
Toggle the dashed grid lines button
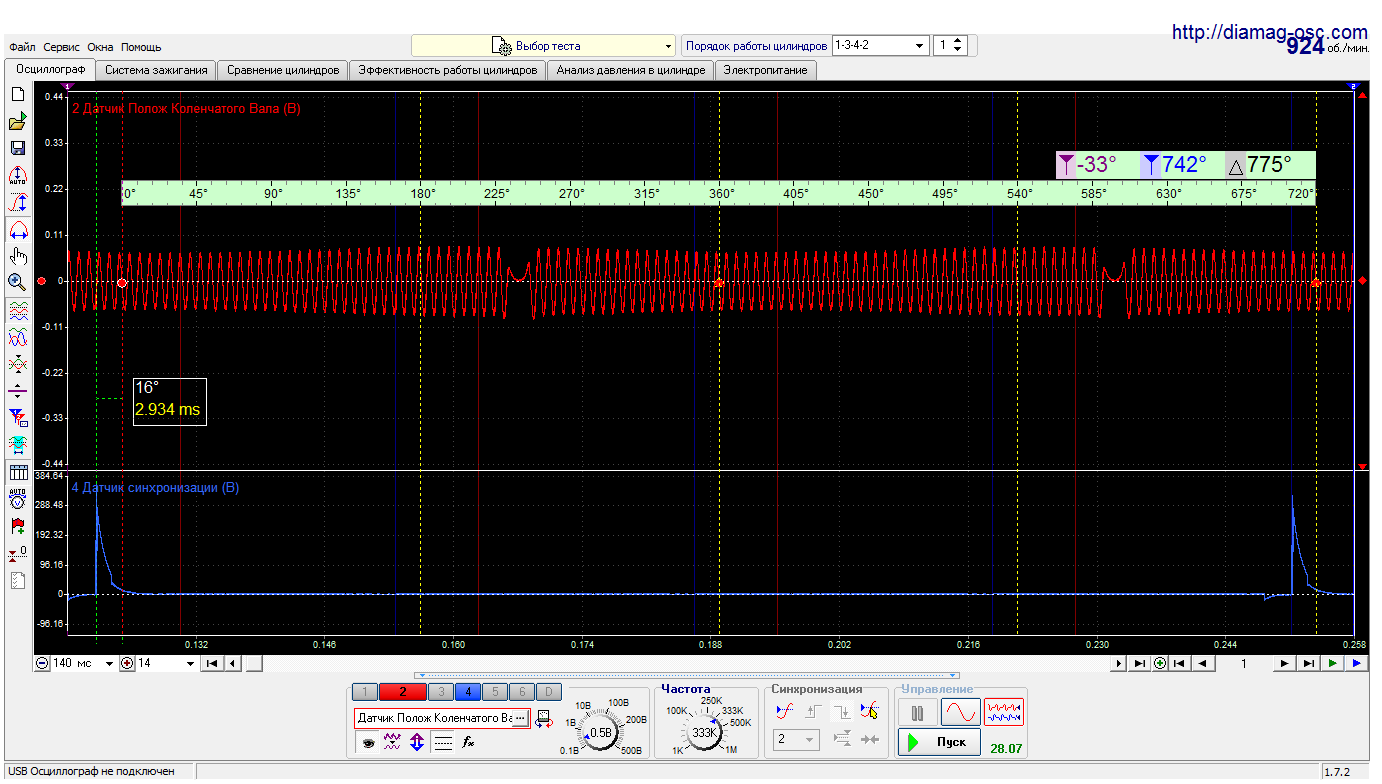(443, 743)
